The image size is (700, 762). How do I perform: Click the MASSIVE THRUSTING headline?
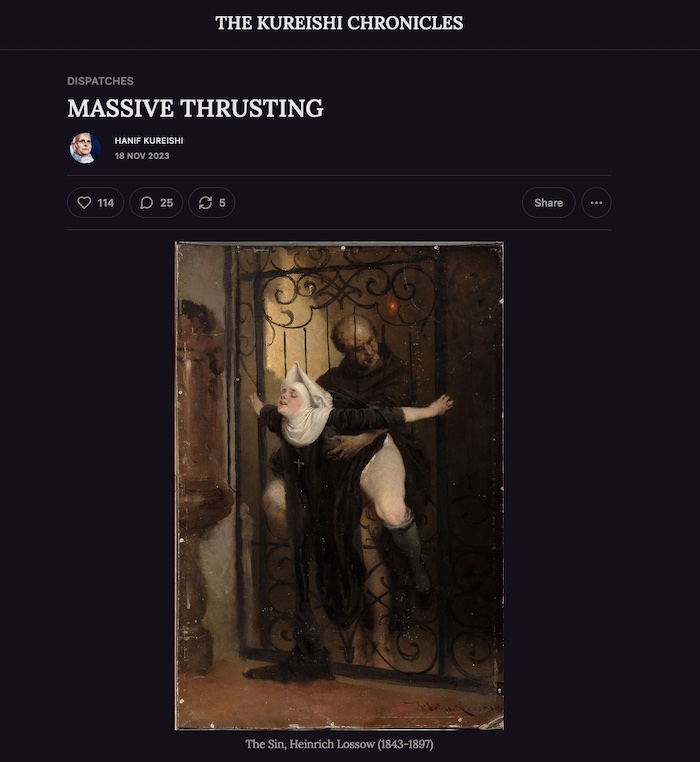coord(195,108)
